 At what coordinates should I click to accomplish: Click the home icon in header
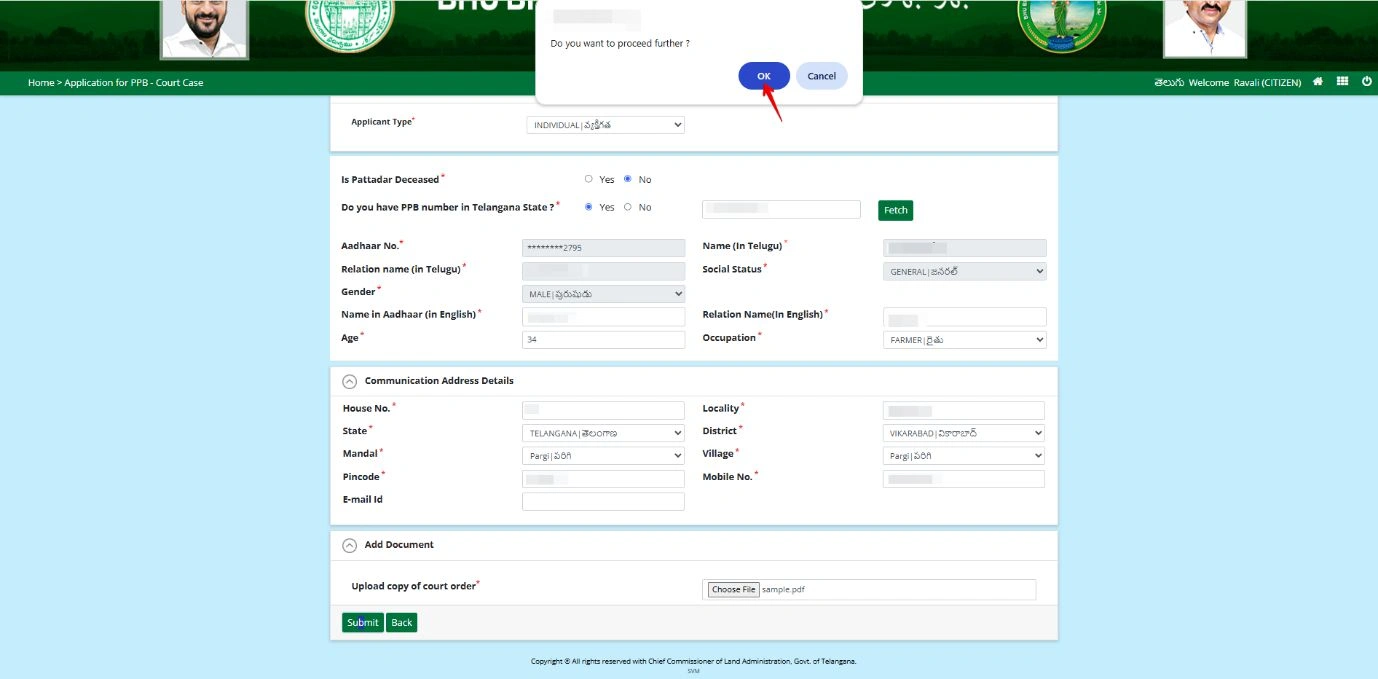pos(1318,82)
